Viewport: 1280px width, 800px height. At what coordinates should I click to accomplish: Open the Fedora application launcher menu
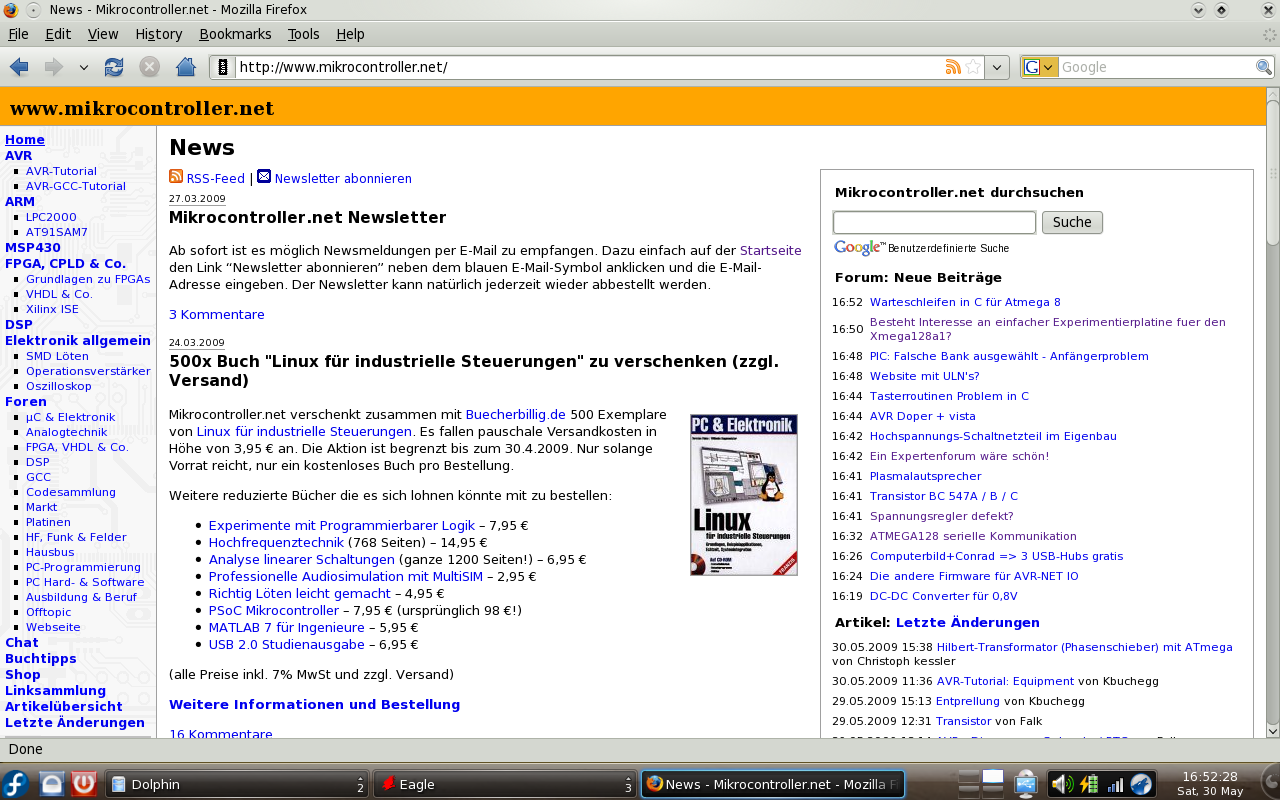coord(16,784)
